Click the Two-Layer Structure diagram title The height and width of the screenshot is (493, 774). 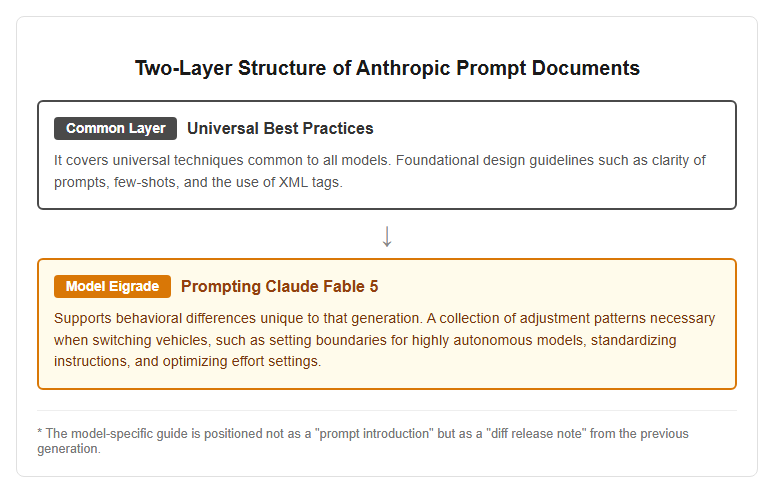click(x=387, y=68)
